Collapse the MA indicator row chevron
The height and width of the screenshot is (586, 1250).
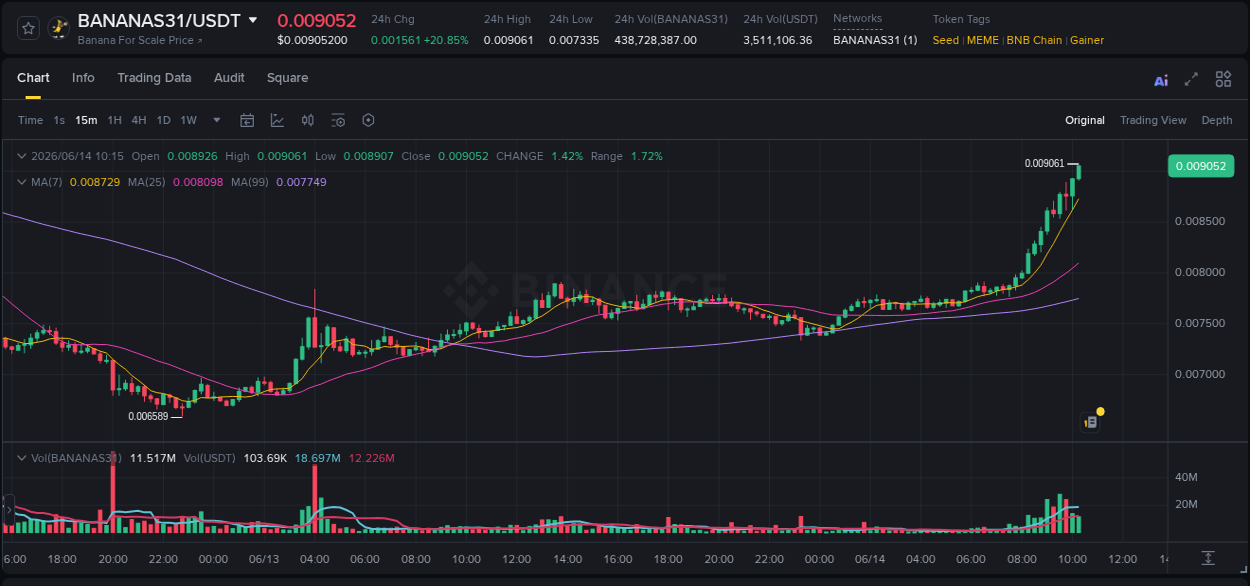pos(22,182)
